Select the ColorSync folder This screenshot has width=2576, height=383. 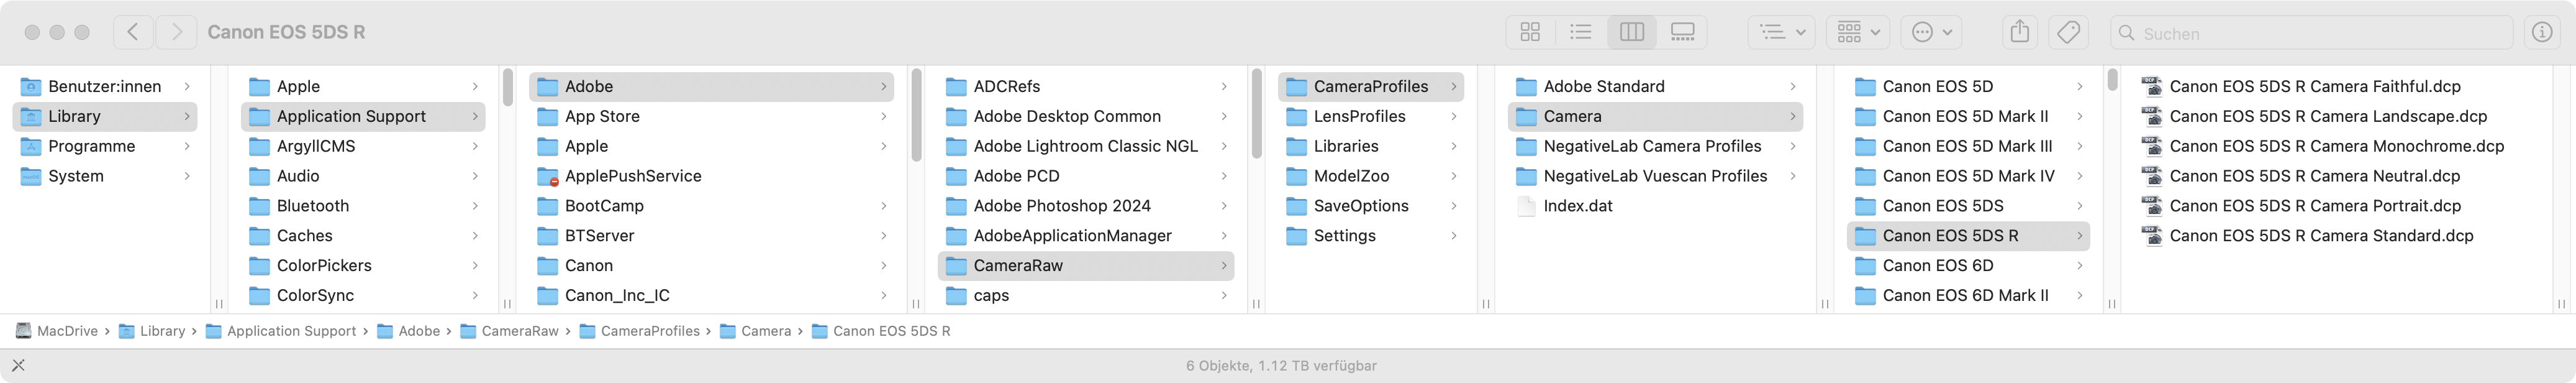363,296
